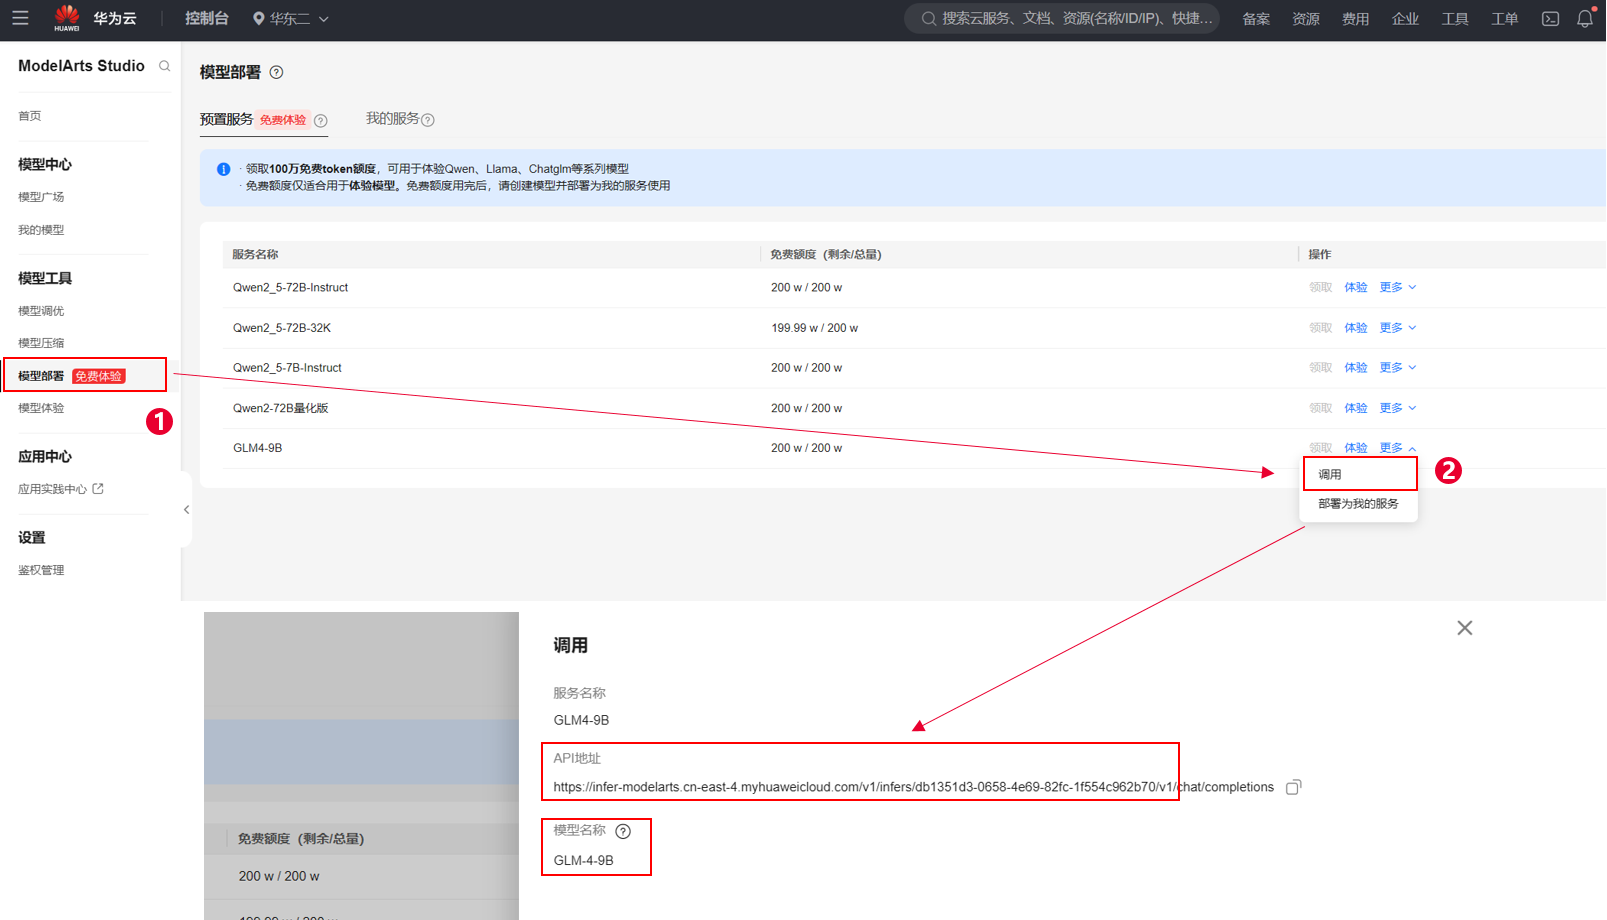Image resolution: width=1607 pixels, height=920 pixels.
Task: Collapse the sidebar with arrow handle
Action: click(186, 510)
